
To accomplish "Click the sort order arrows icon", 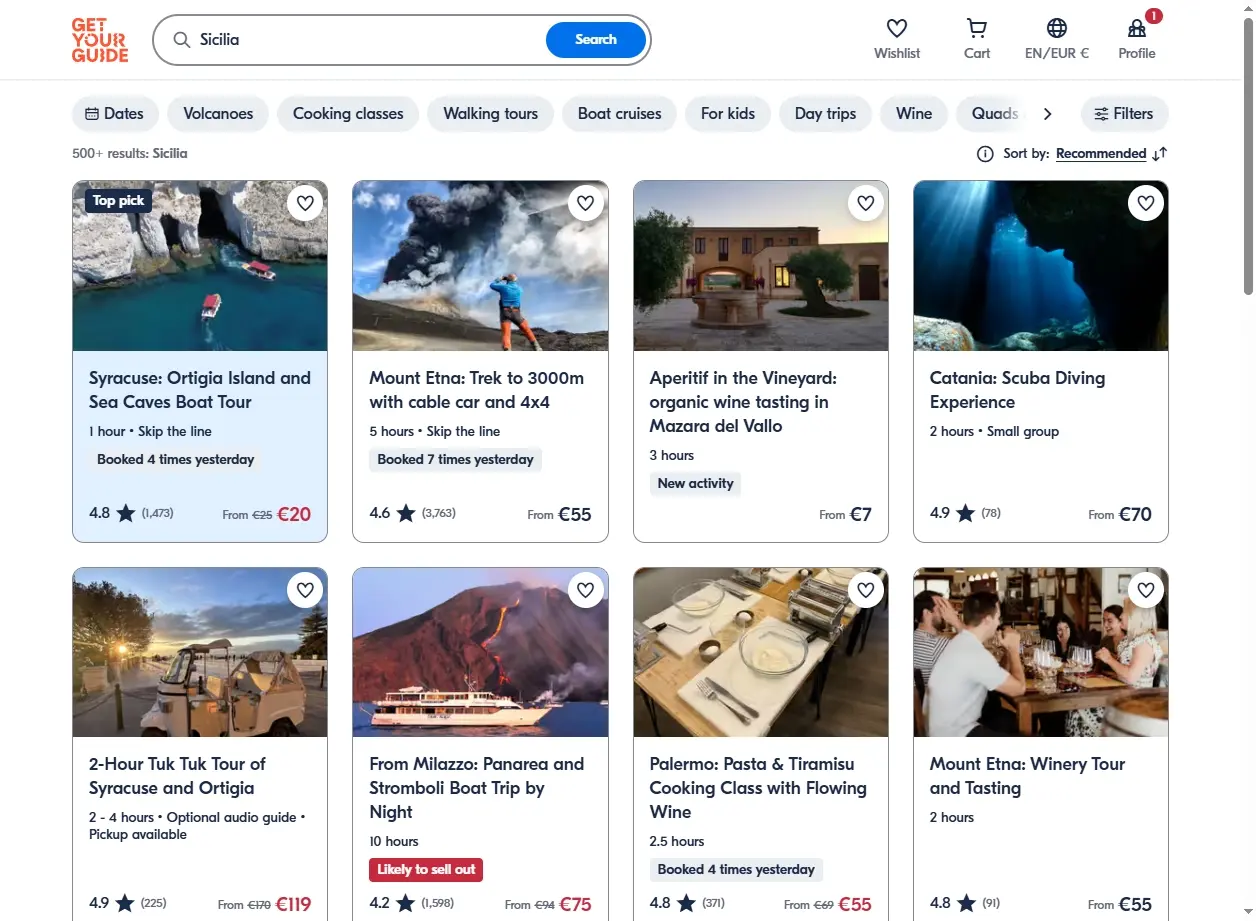I will click(1160, 154).
